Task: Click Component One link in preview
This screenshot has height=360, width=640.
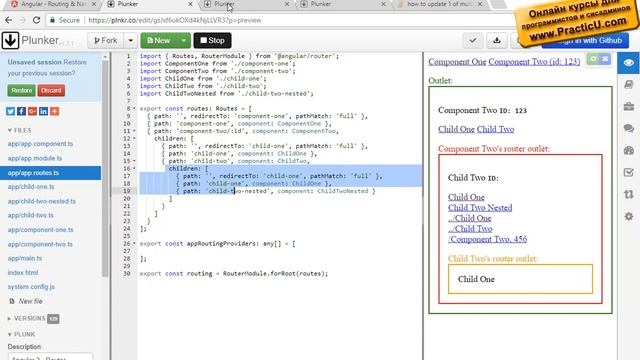Action: [x=457, y=62]
